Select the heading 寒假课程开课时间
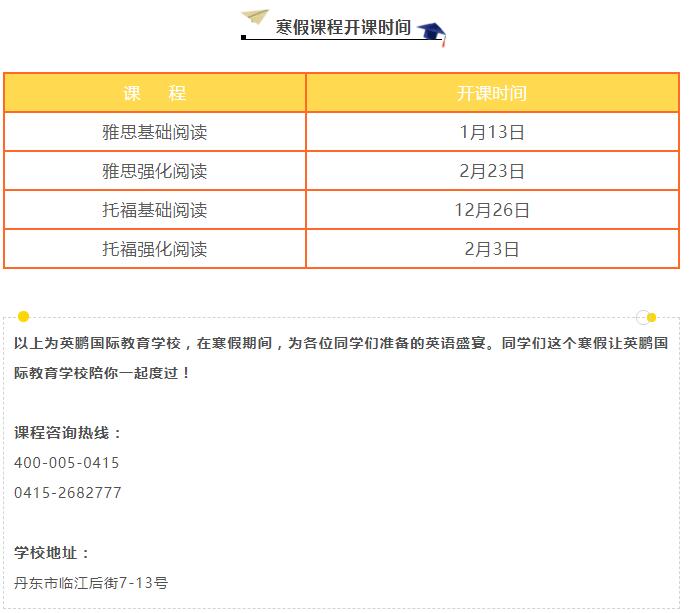Image resolution: width=694 pixels, height=613 pixels. coord(343,27)
